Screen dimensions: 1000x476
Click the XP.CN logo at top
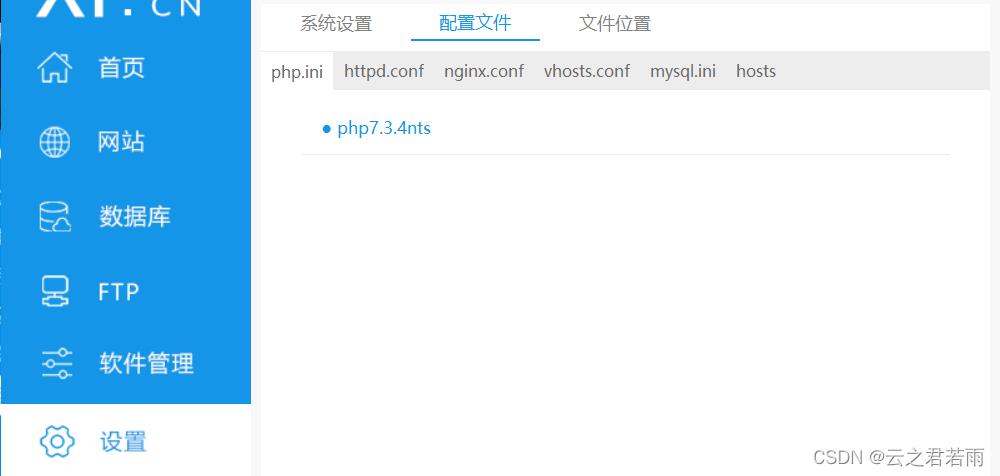point(119,8)
